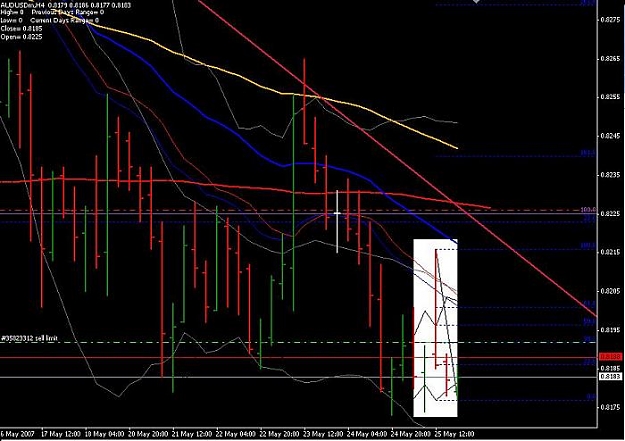Click the purple '100.0' Fibonacci level label

pos(588,209)
